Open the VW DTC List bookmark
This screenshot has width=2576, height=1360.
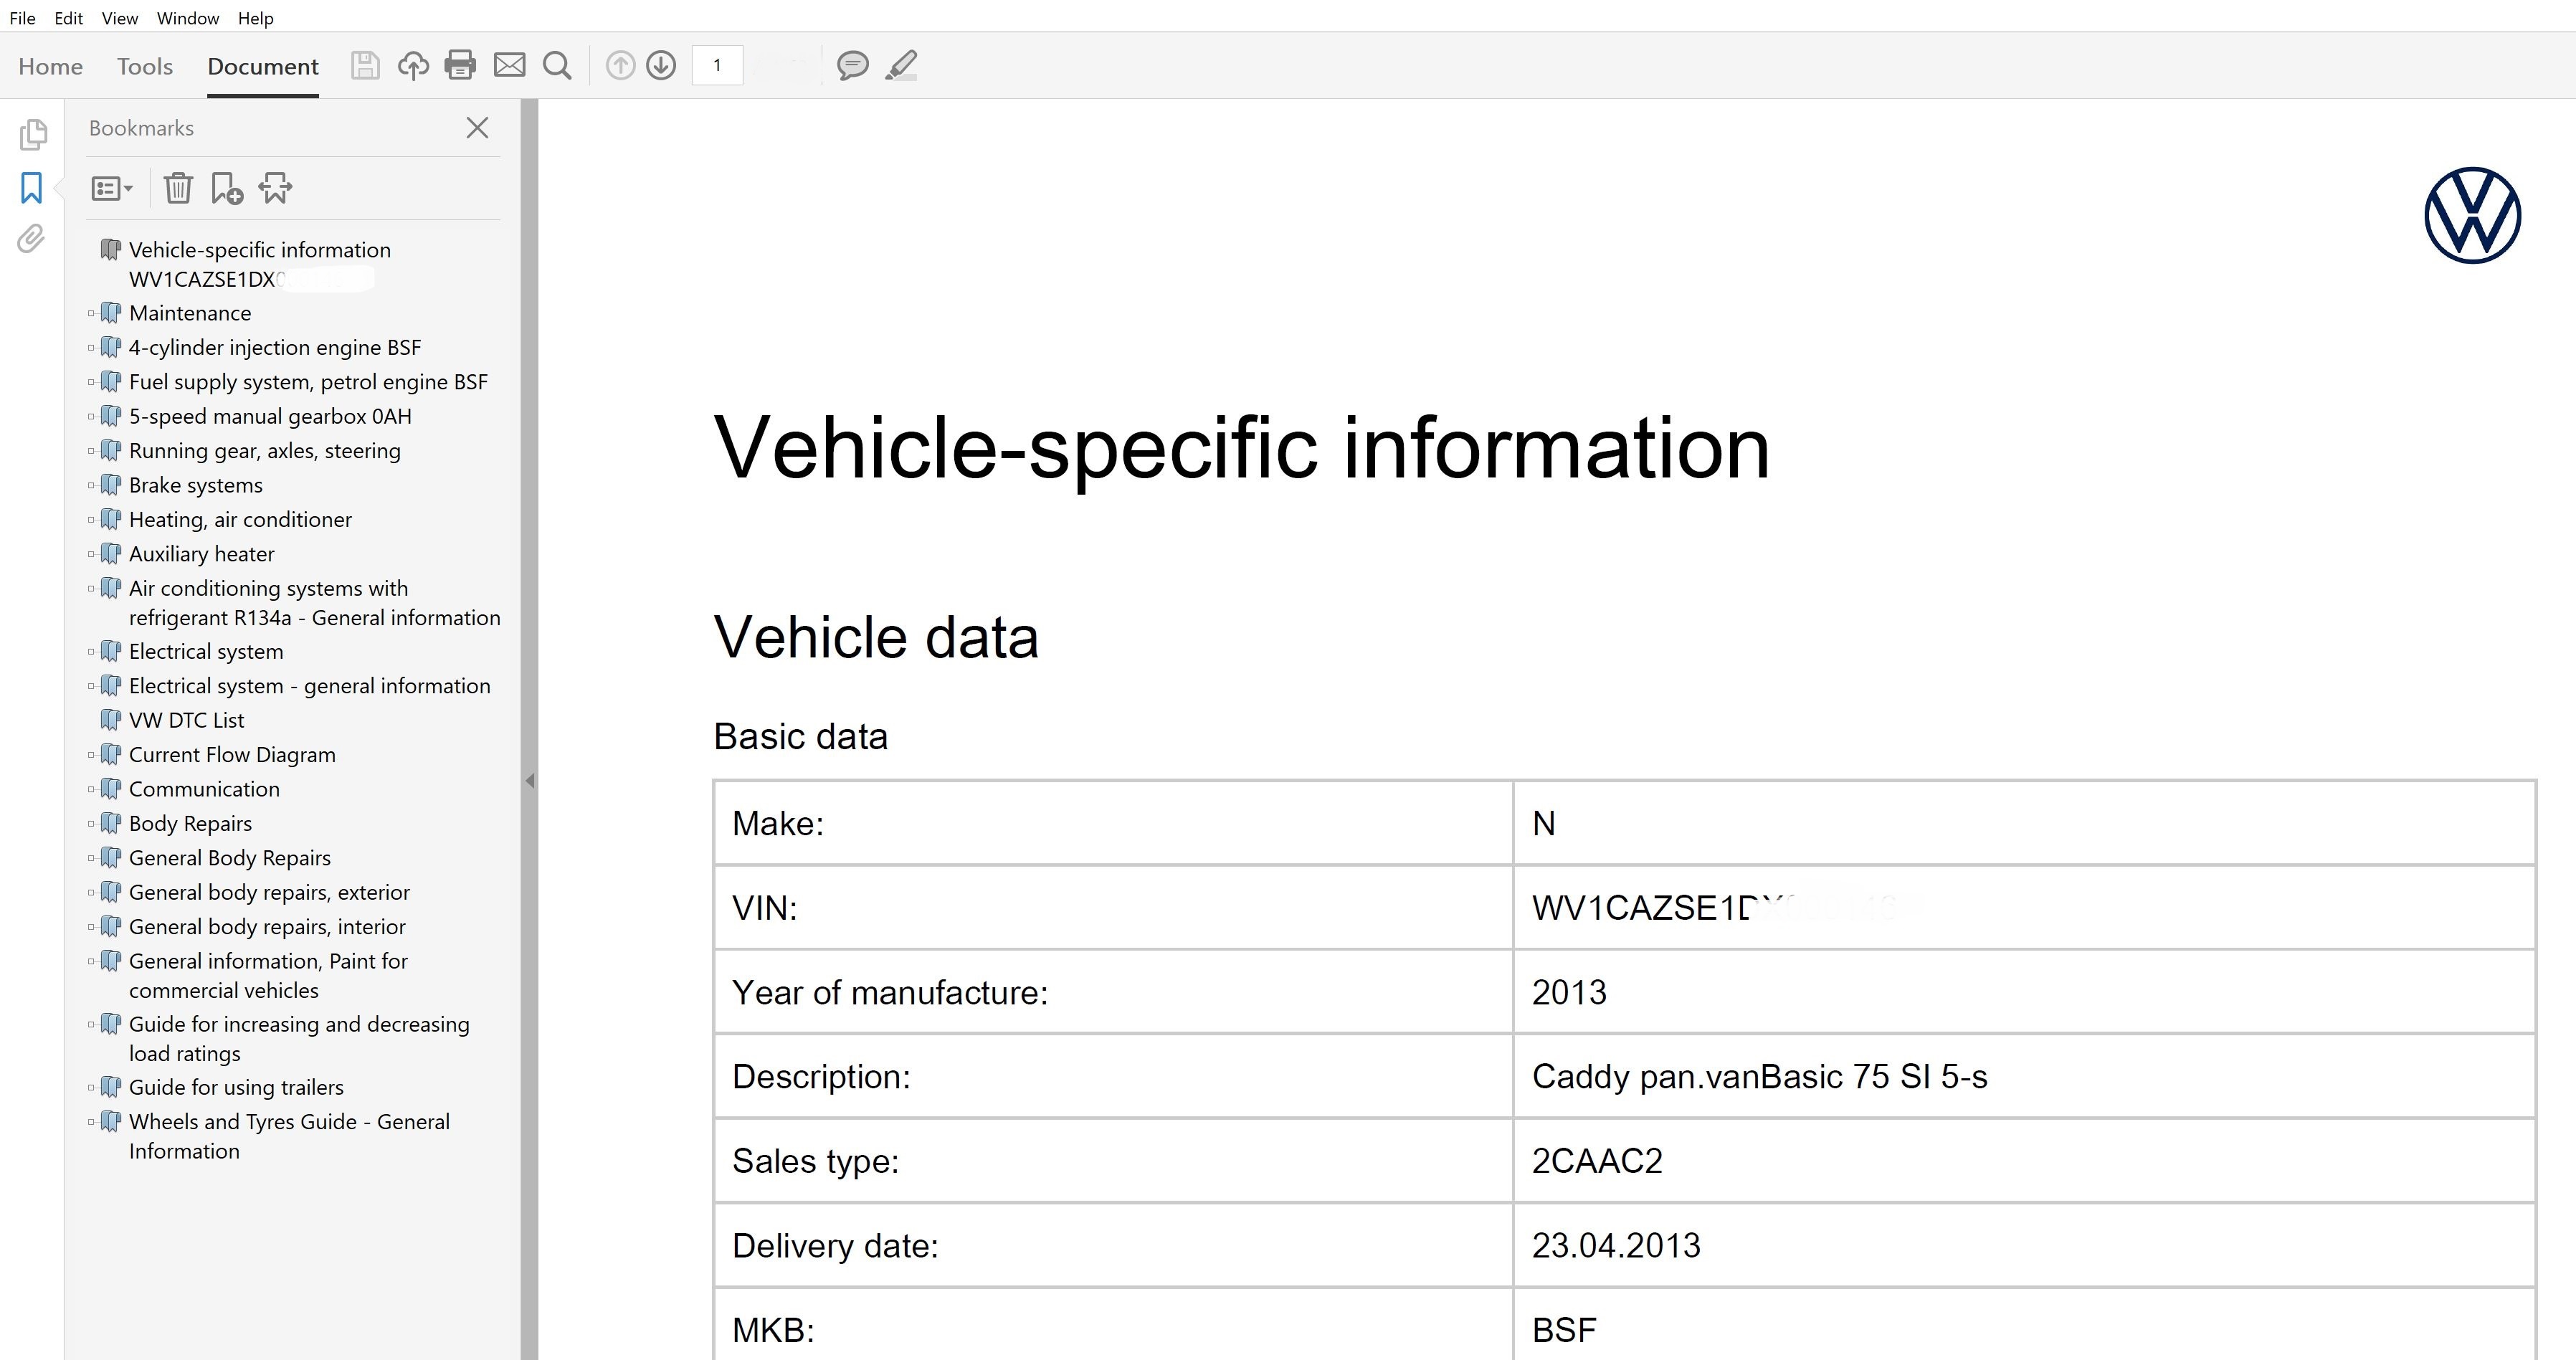coord(186,719)
